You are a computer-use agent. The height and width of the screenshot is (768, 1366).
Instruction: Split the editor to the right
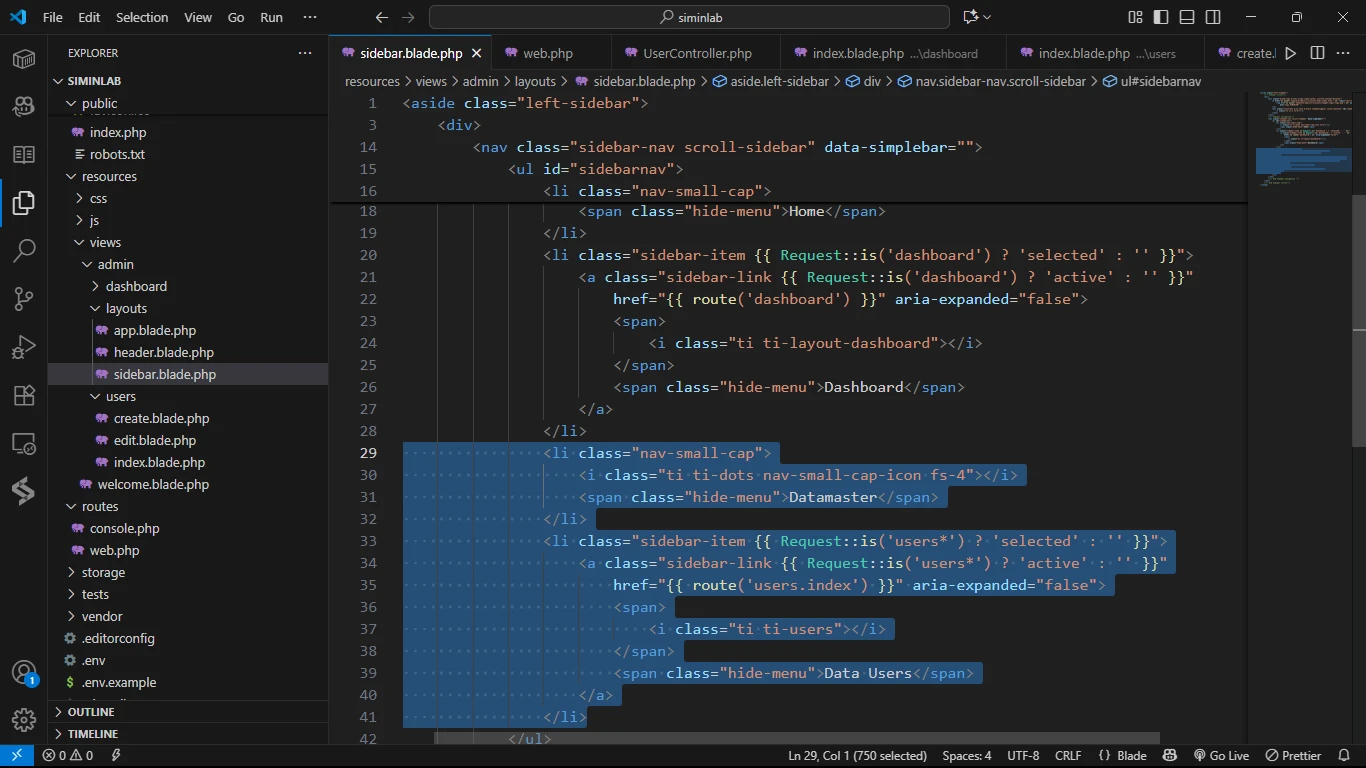(1317, 53)
